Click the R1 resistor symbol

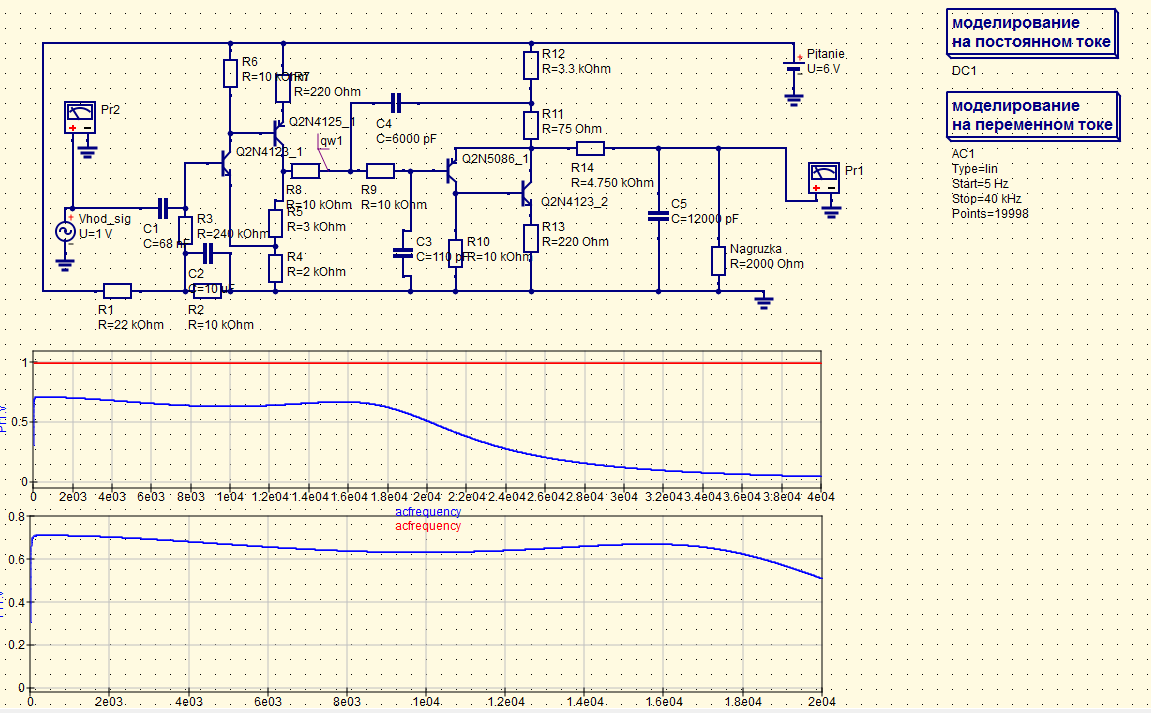click(117, 291)
